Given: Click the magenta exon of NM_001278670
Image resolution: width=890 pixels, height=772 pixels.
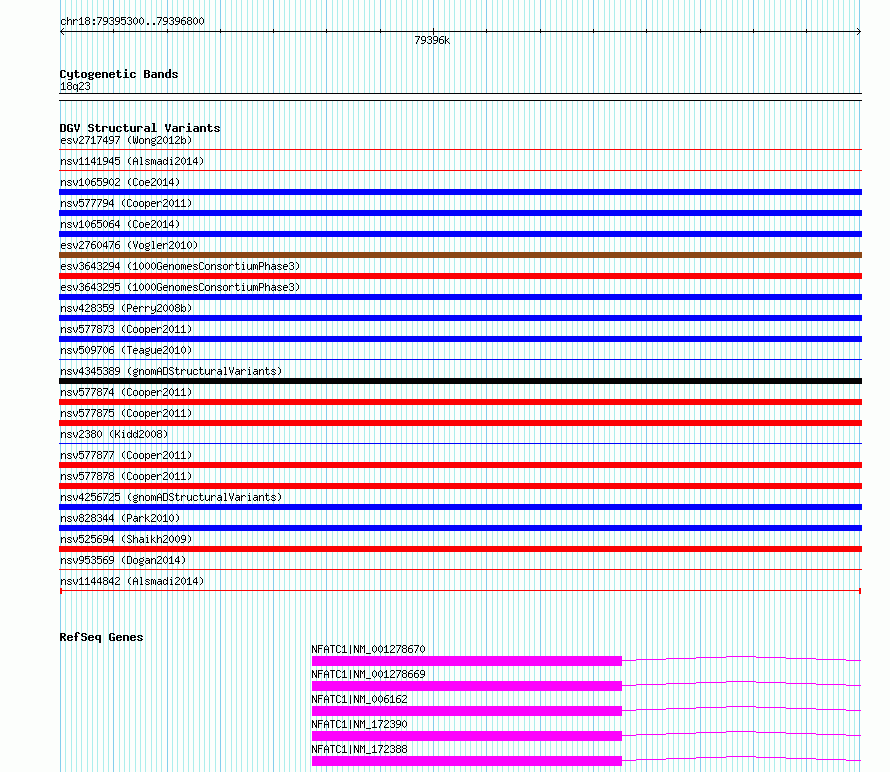Looking at the screenshot, I should coord(467,661).
